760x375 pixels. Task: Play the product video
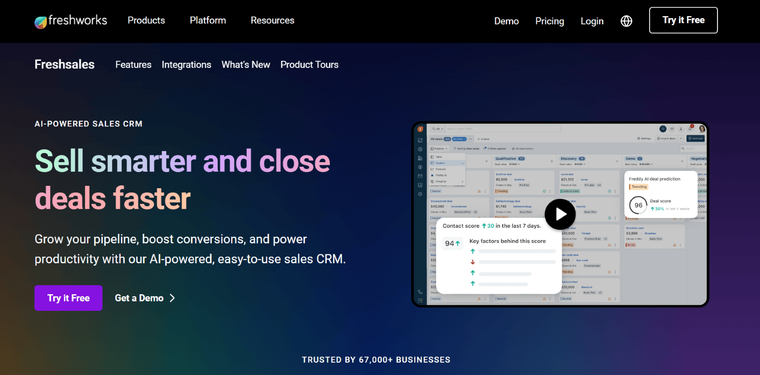coord(560,214)
